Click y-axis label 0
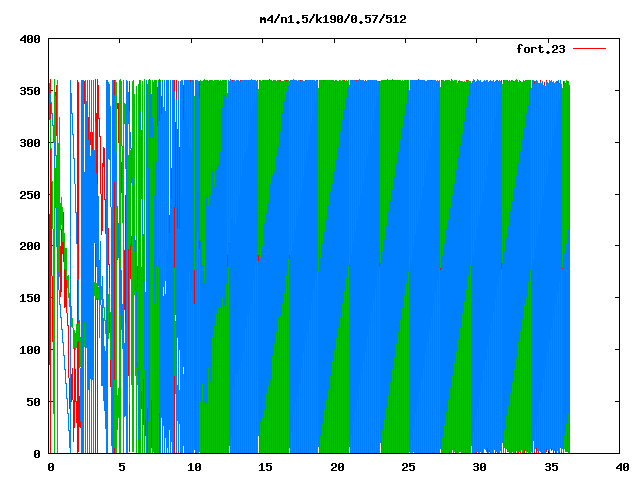The width and height of the screenshot is (640, 480). pyautogui.click(x=37, y=453)
